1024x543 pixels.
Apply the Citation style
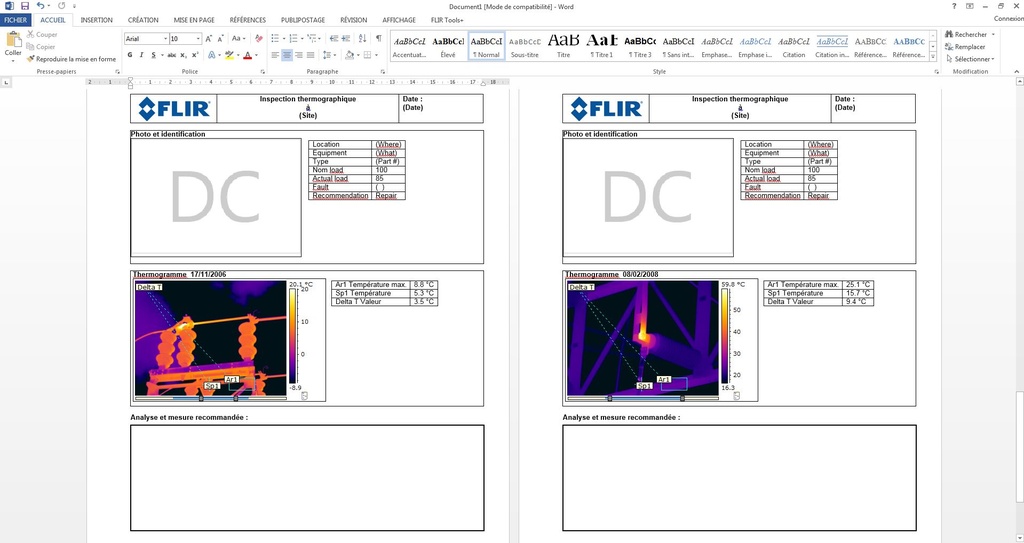pyautogui.click(x=793, y=46)
